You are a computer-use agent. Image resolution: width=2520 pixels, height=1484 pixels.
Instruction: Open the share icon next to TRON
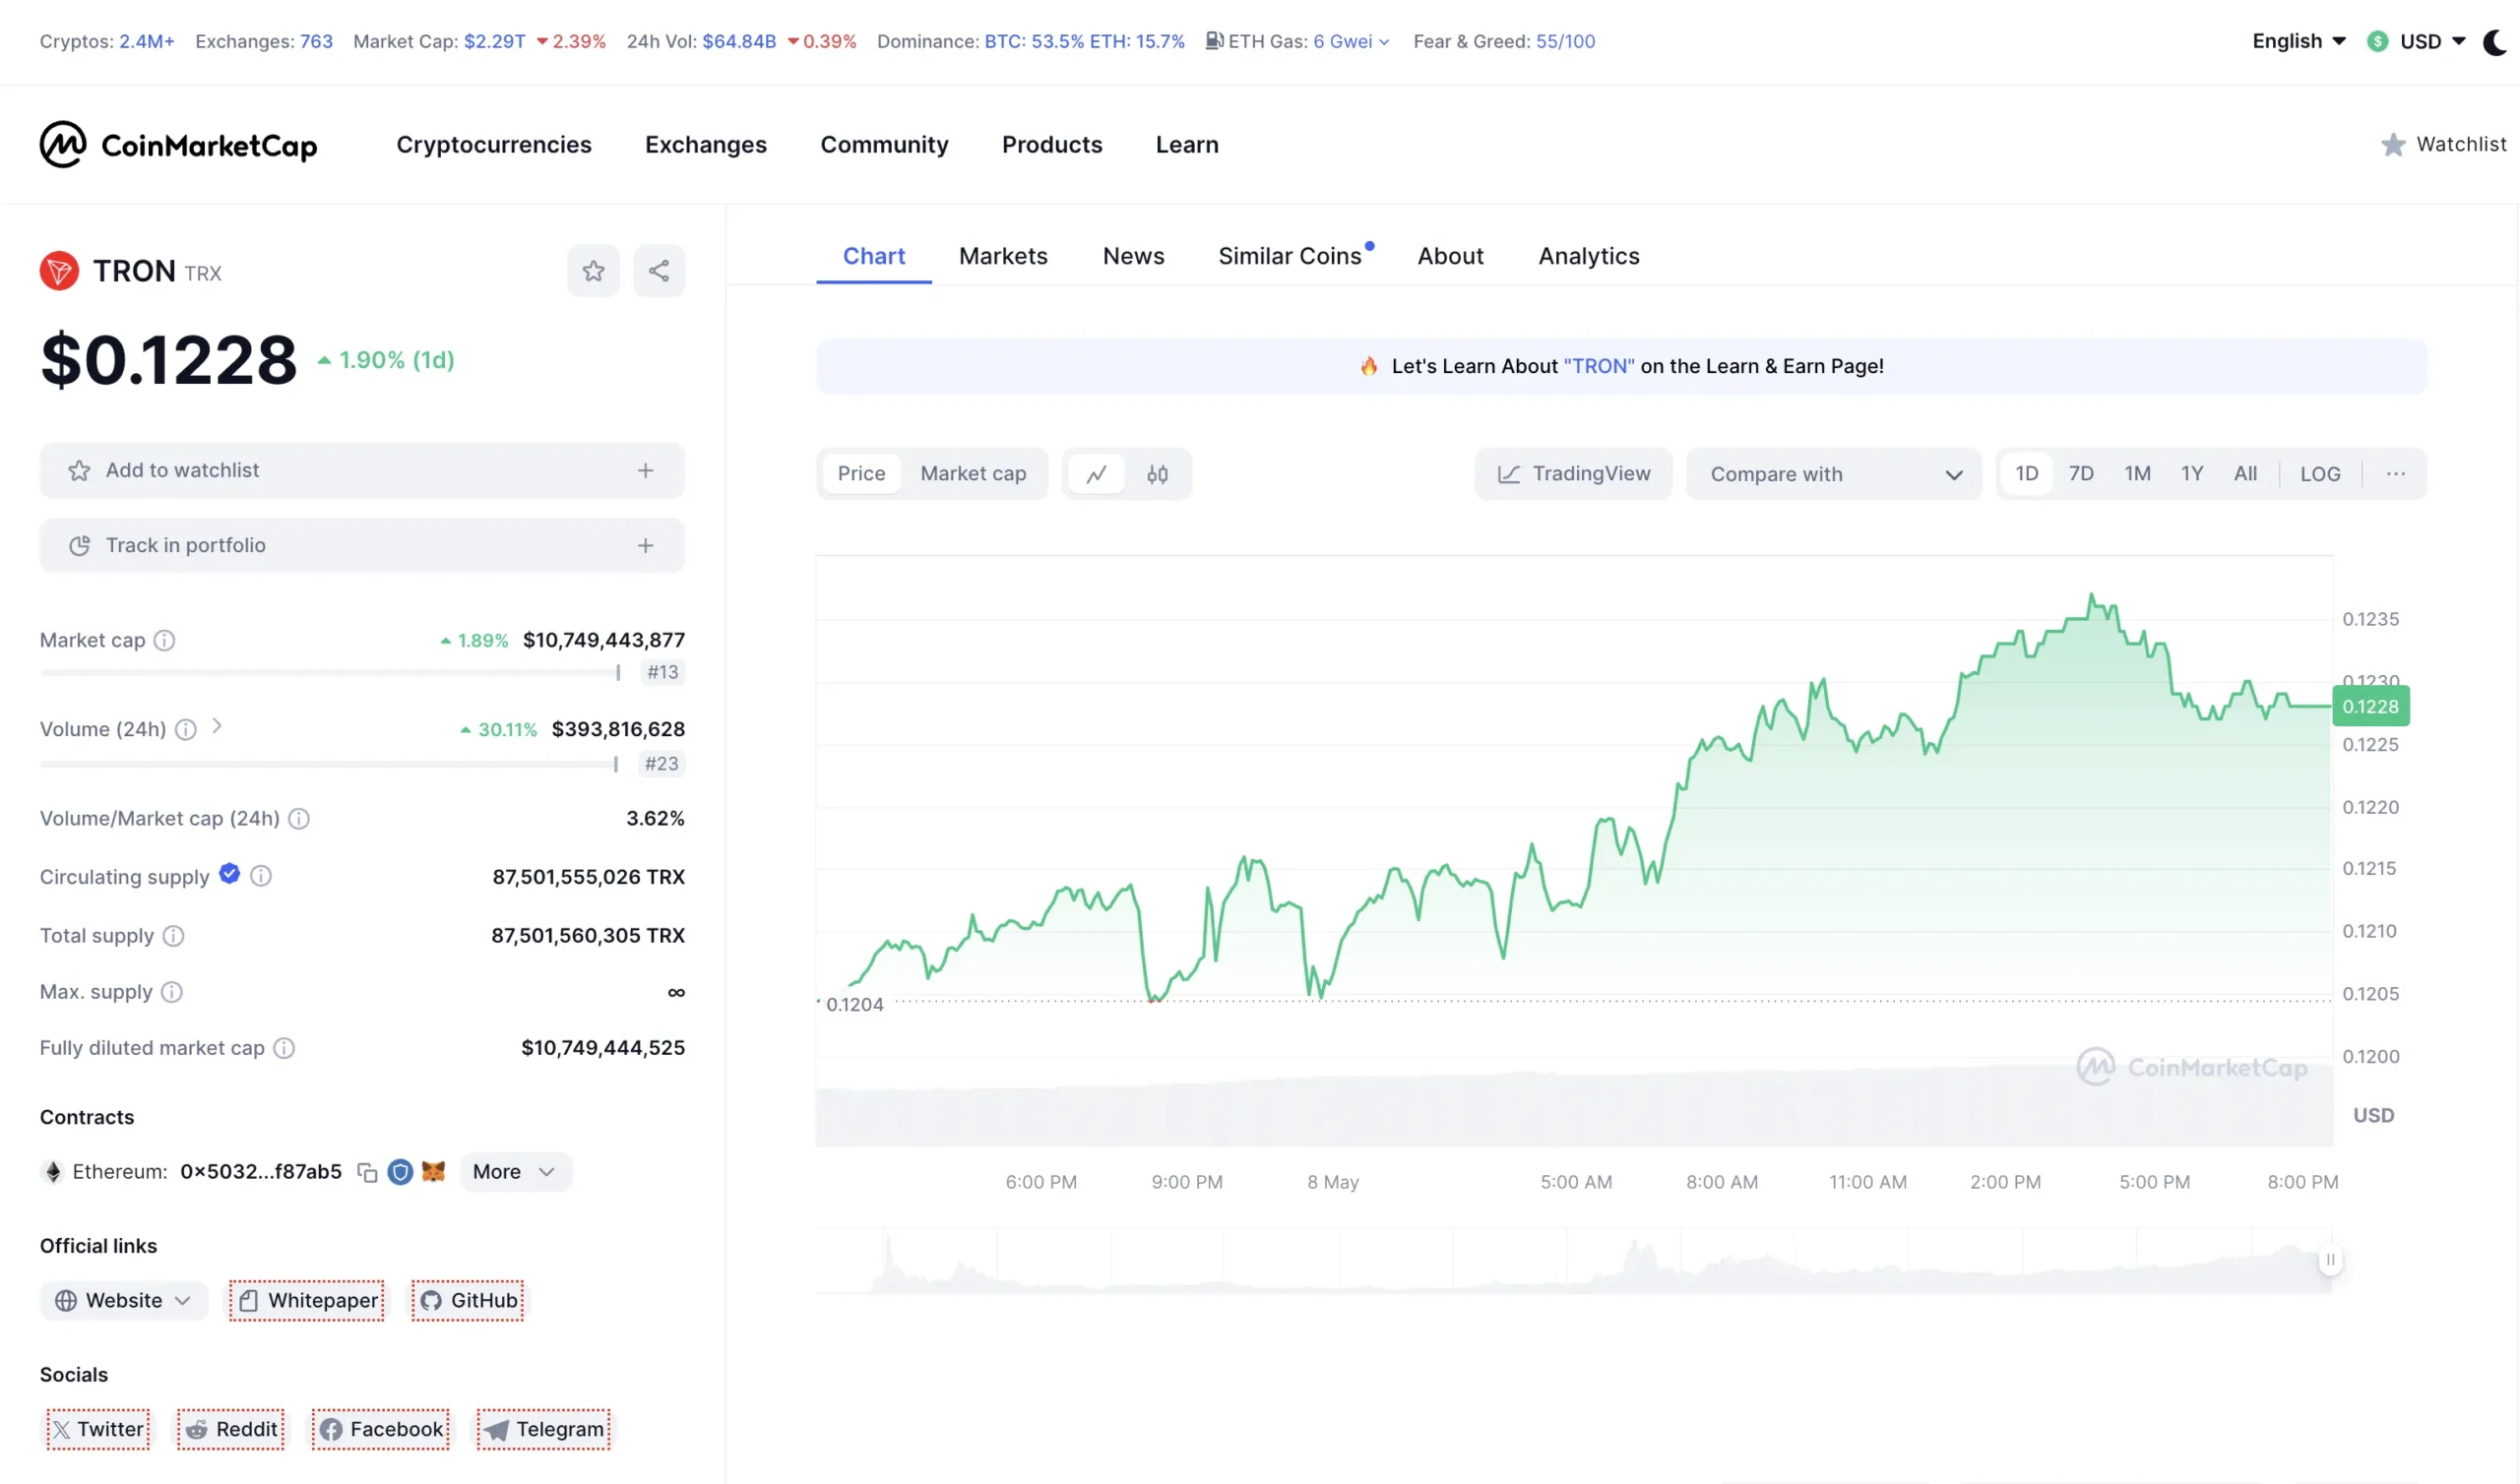click(659, 271)
